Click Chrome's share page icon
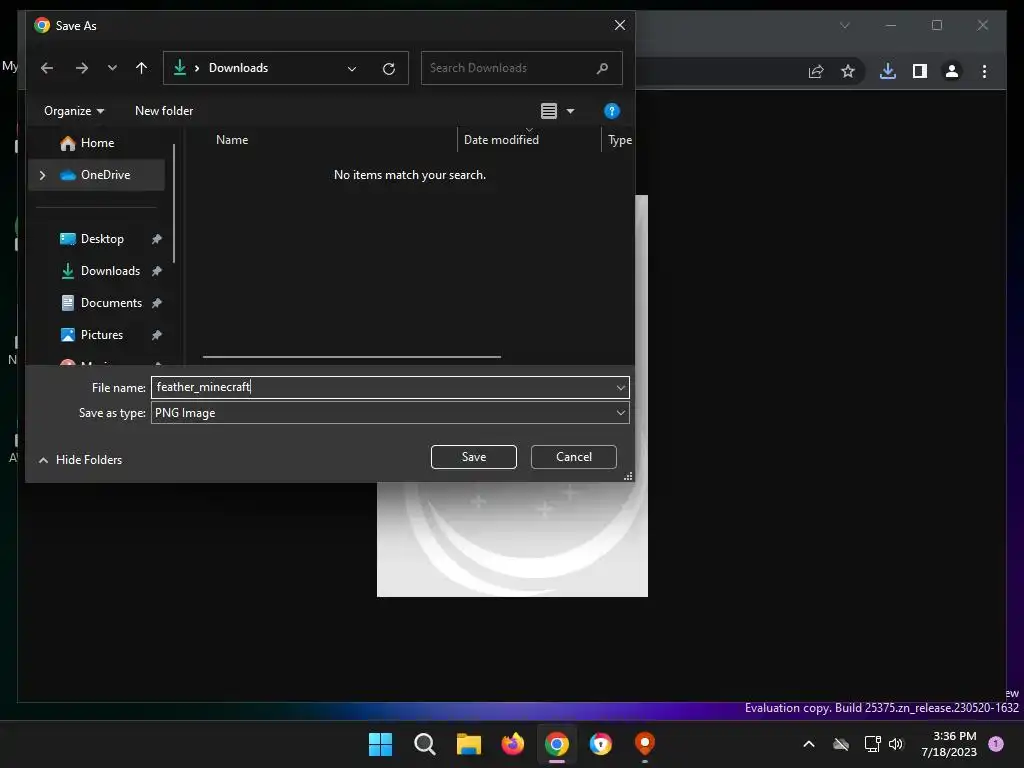The width and height of the screenshot is (1024, 768). pyautogui.click(x=816, y=71)
